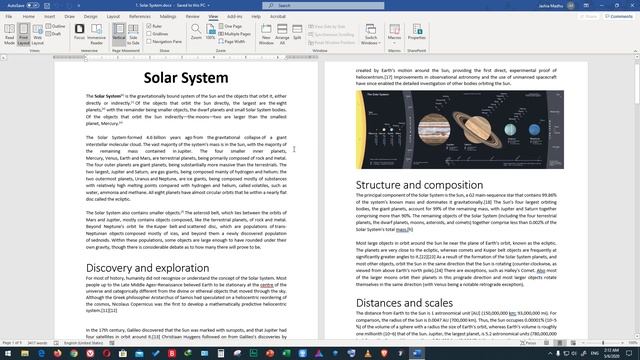Split the document window

click(x=297, y=32)
